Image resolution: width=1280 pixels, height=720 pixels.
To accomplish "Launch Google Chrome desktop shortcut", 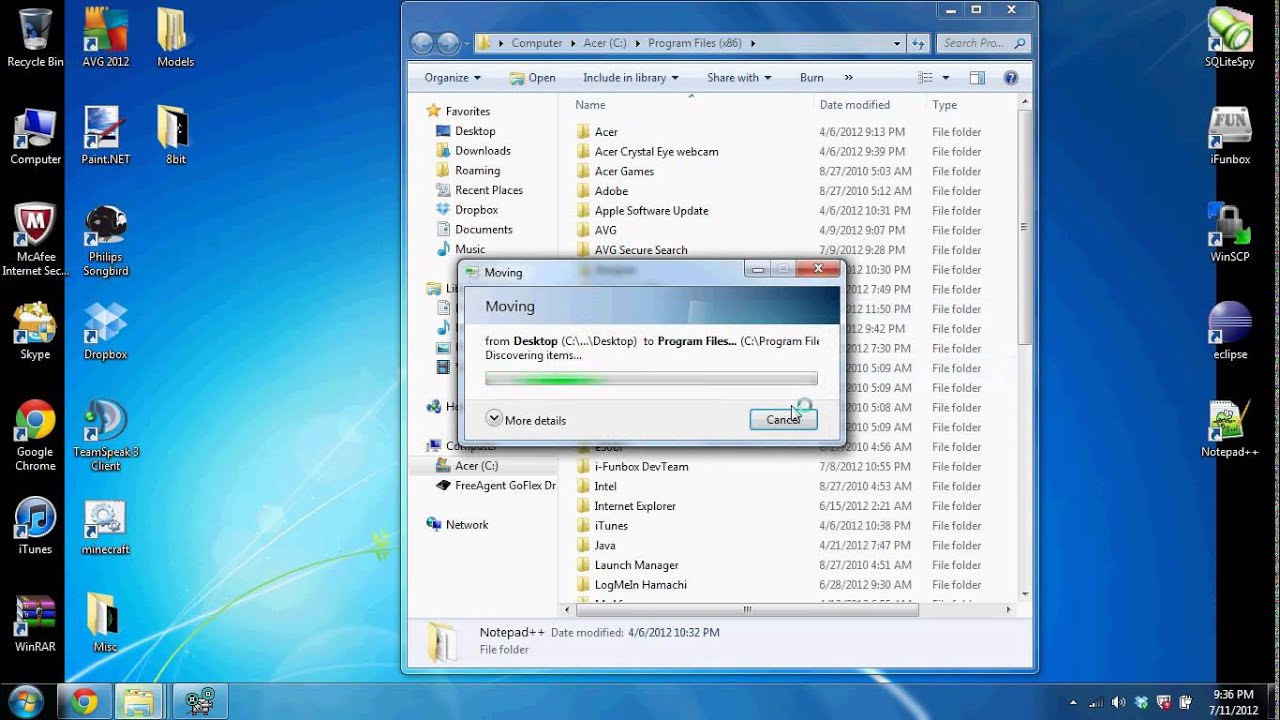I will pos(35,436).
